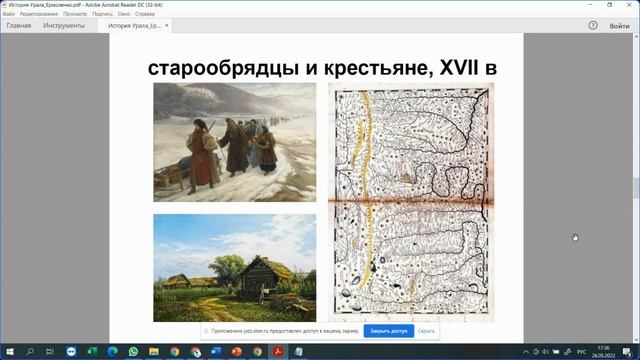Open the Редактирование menu
Viewport: 640px width, 360px height.
[39, 14]
